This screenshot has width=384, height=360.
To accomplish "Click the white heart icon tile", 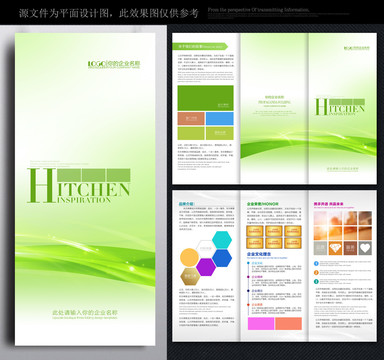I will click(x=365, y=248).
